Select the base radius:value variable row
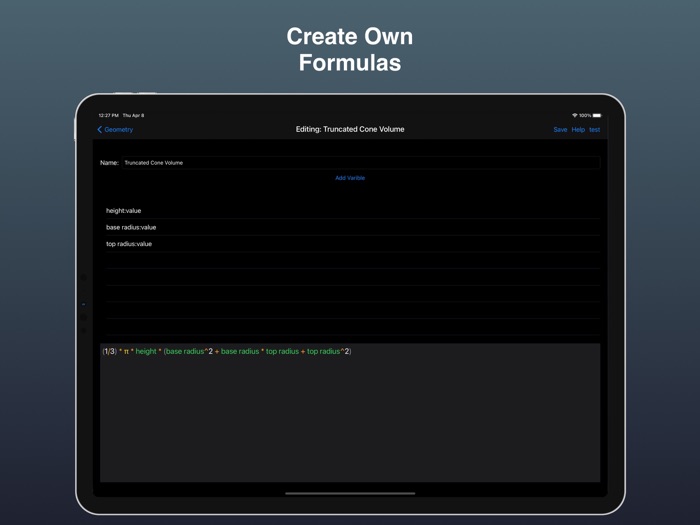 pos(353,227)
